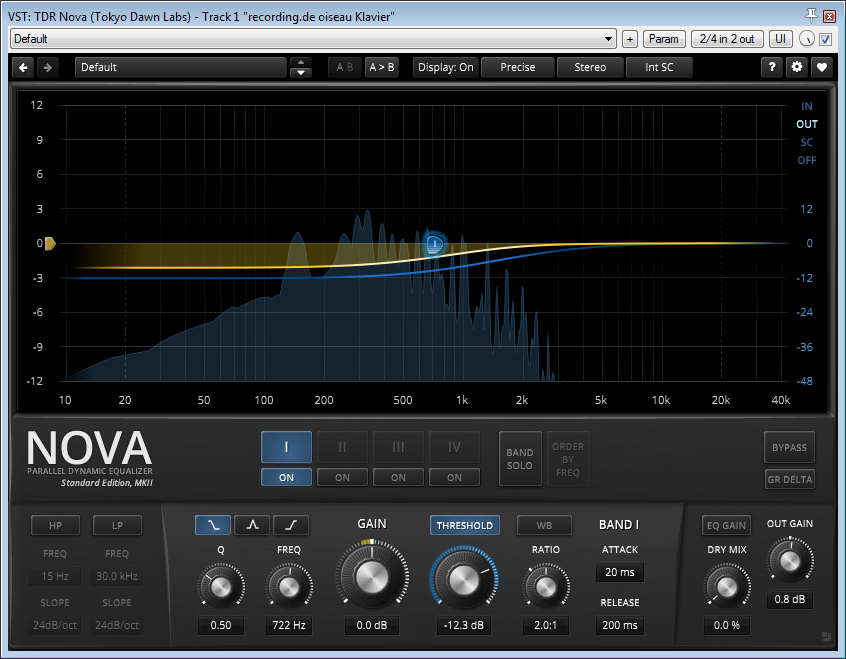The width and height of the screenshot is (846, 659).
Task: Select the bell filter shape icon
Action: pos(252,524)
